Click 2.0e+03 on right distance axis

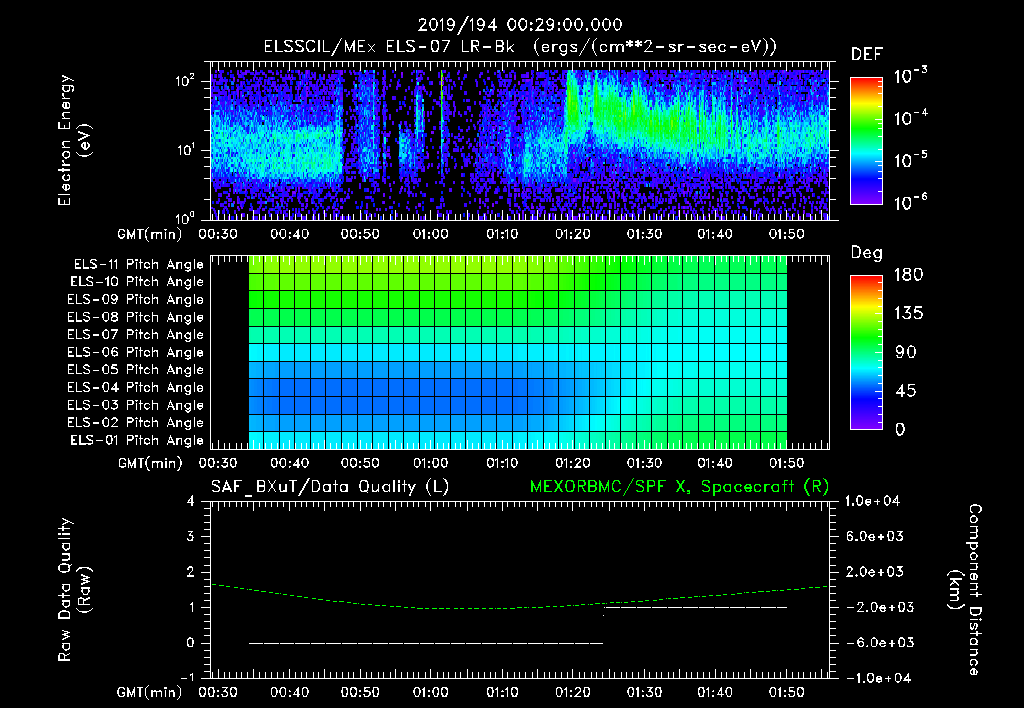(874, 572)
